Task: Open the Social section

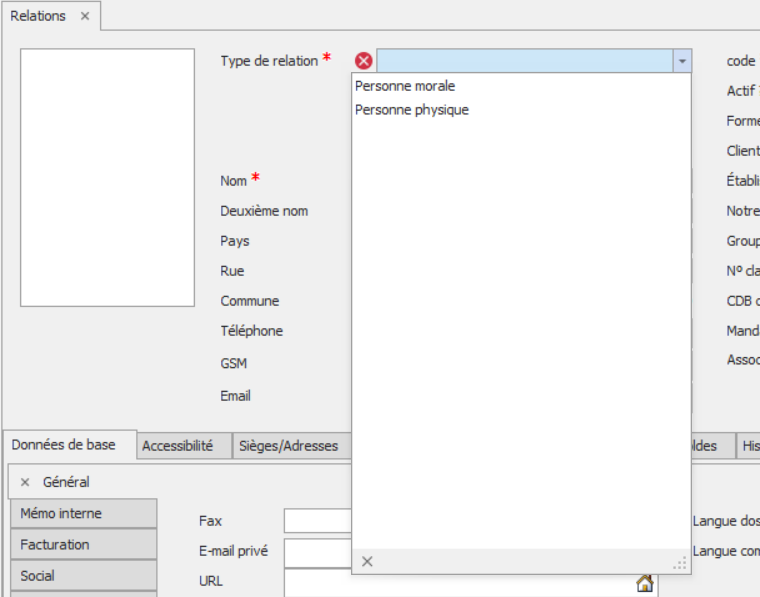Action: coord(84,576)
